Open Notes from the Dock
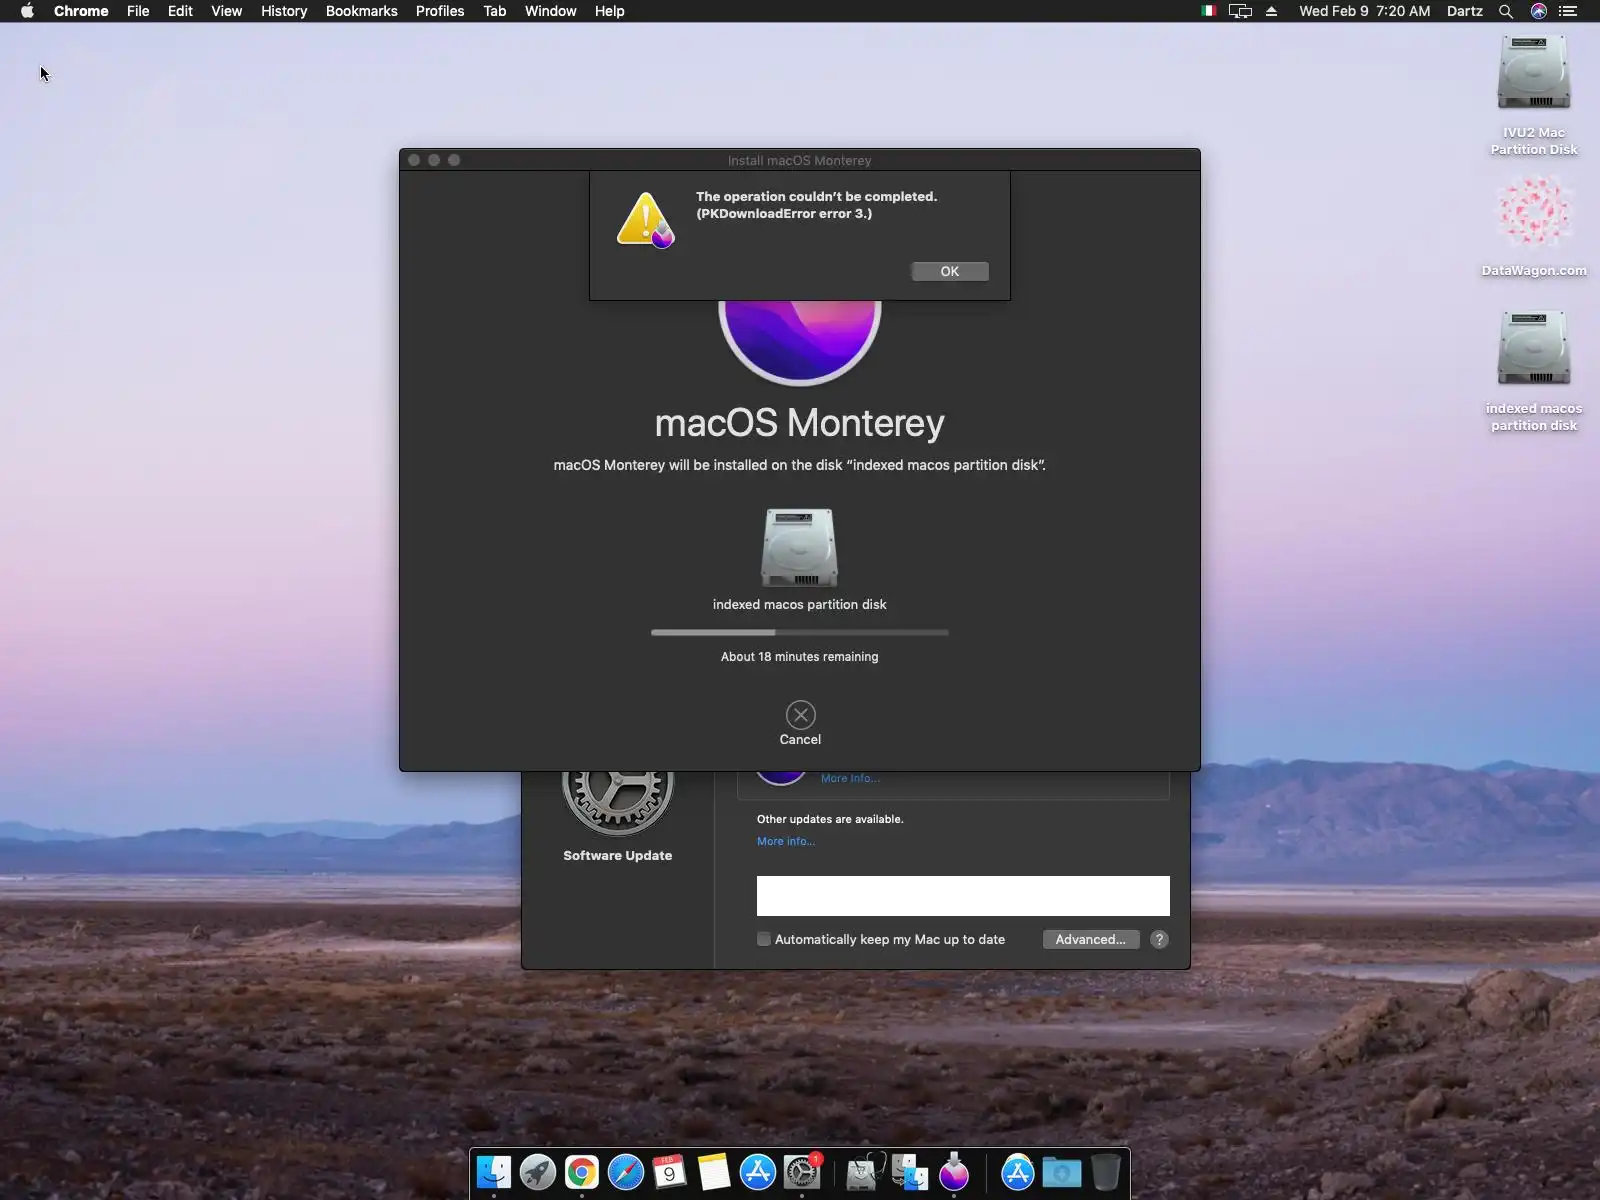This screenshot has height=1200, width=1600. coord(714,1172)
